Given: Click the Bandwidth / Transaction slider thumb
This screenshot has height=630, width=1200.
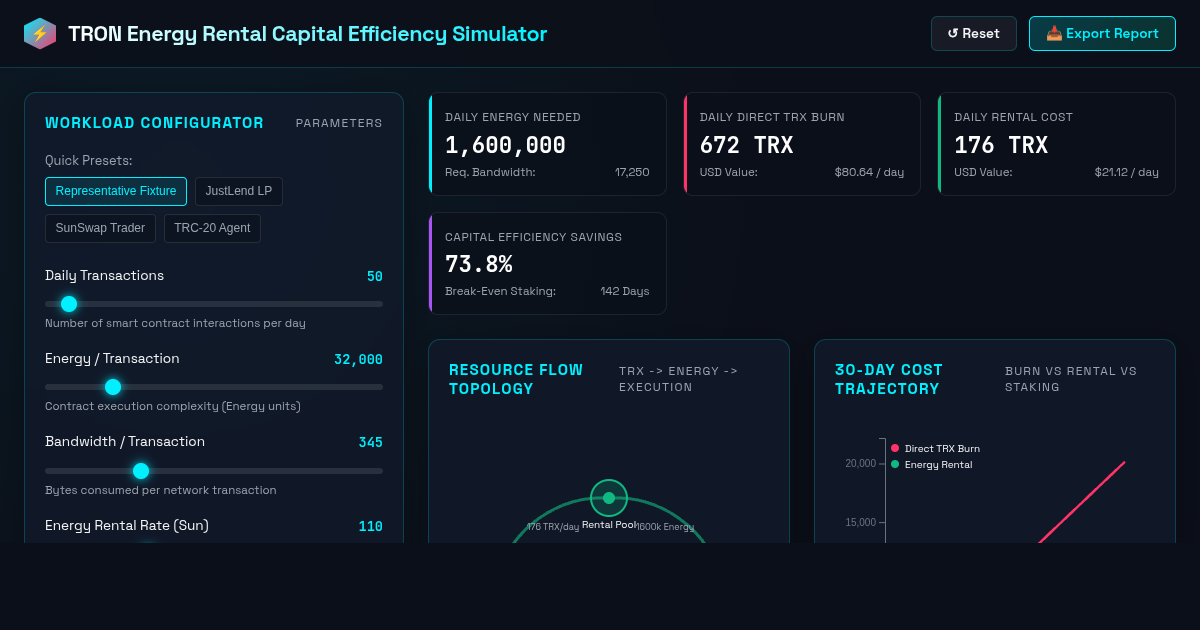Looking at the screenshot, I should coord(141,471).
